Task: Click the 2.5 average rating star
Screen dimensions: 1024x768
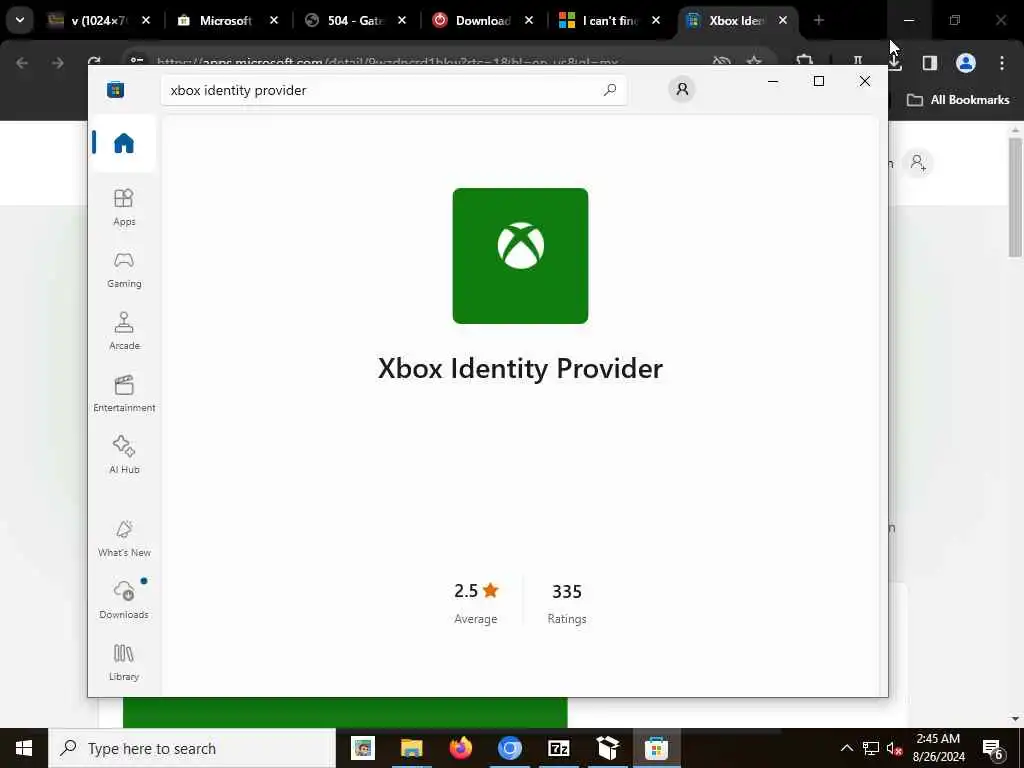Action: point(491,590)
